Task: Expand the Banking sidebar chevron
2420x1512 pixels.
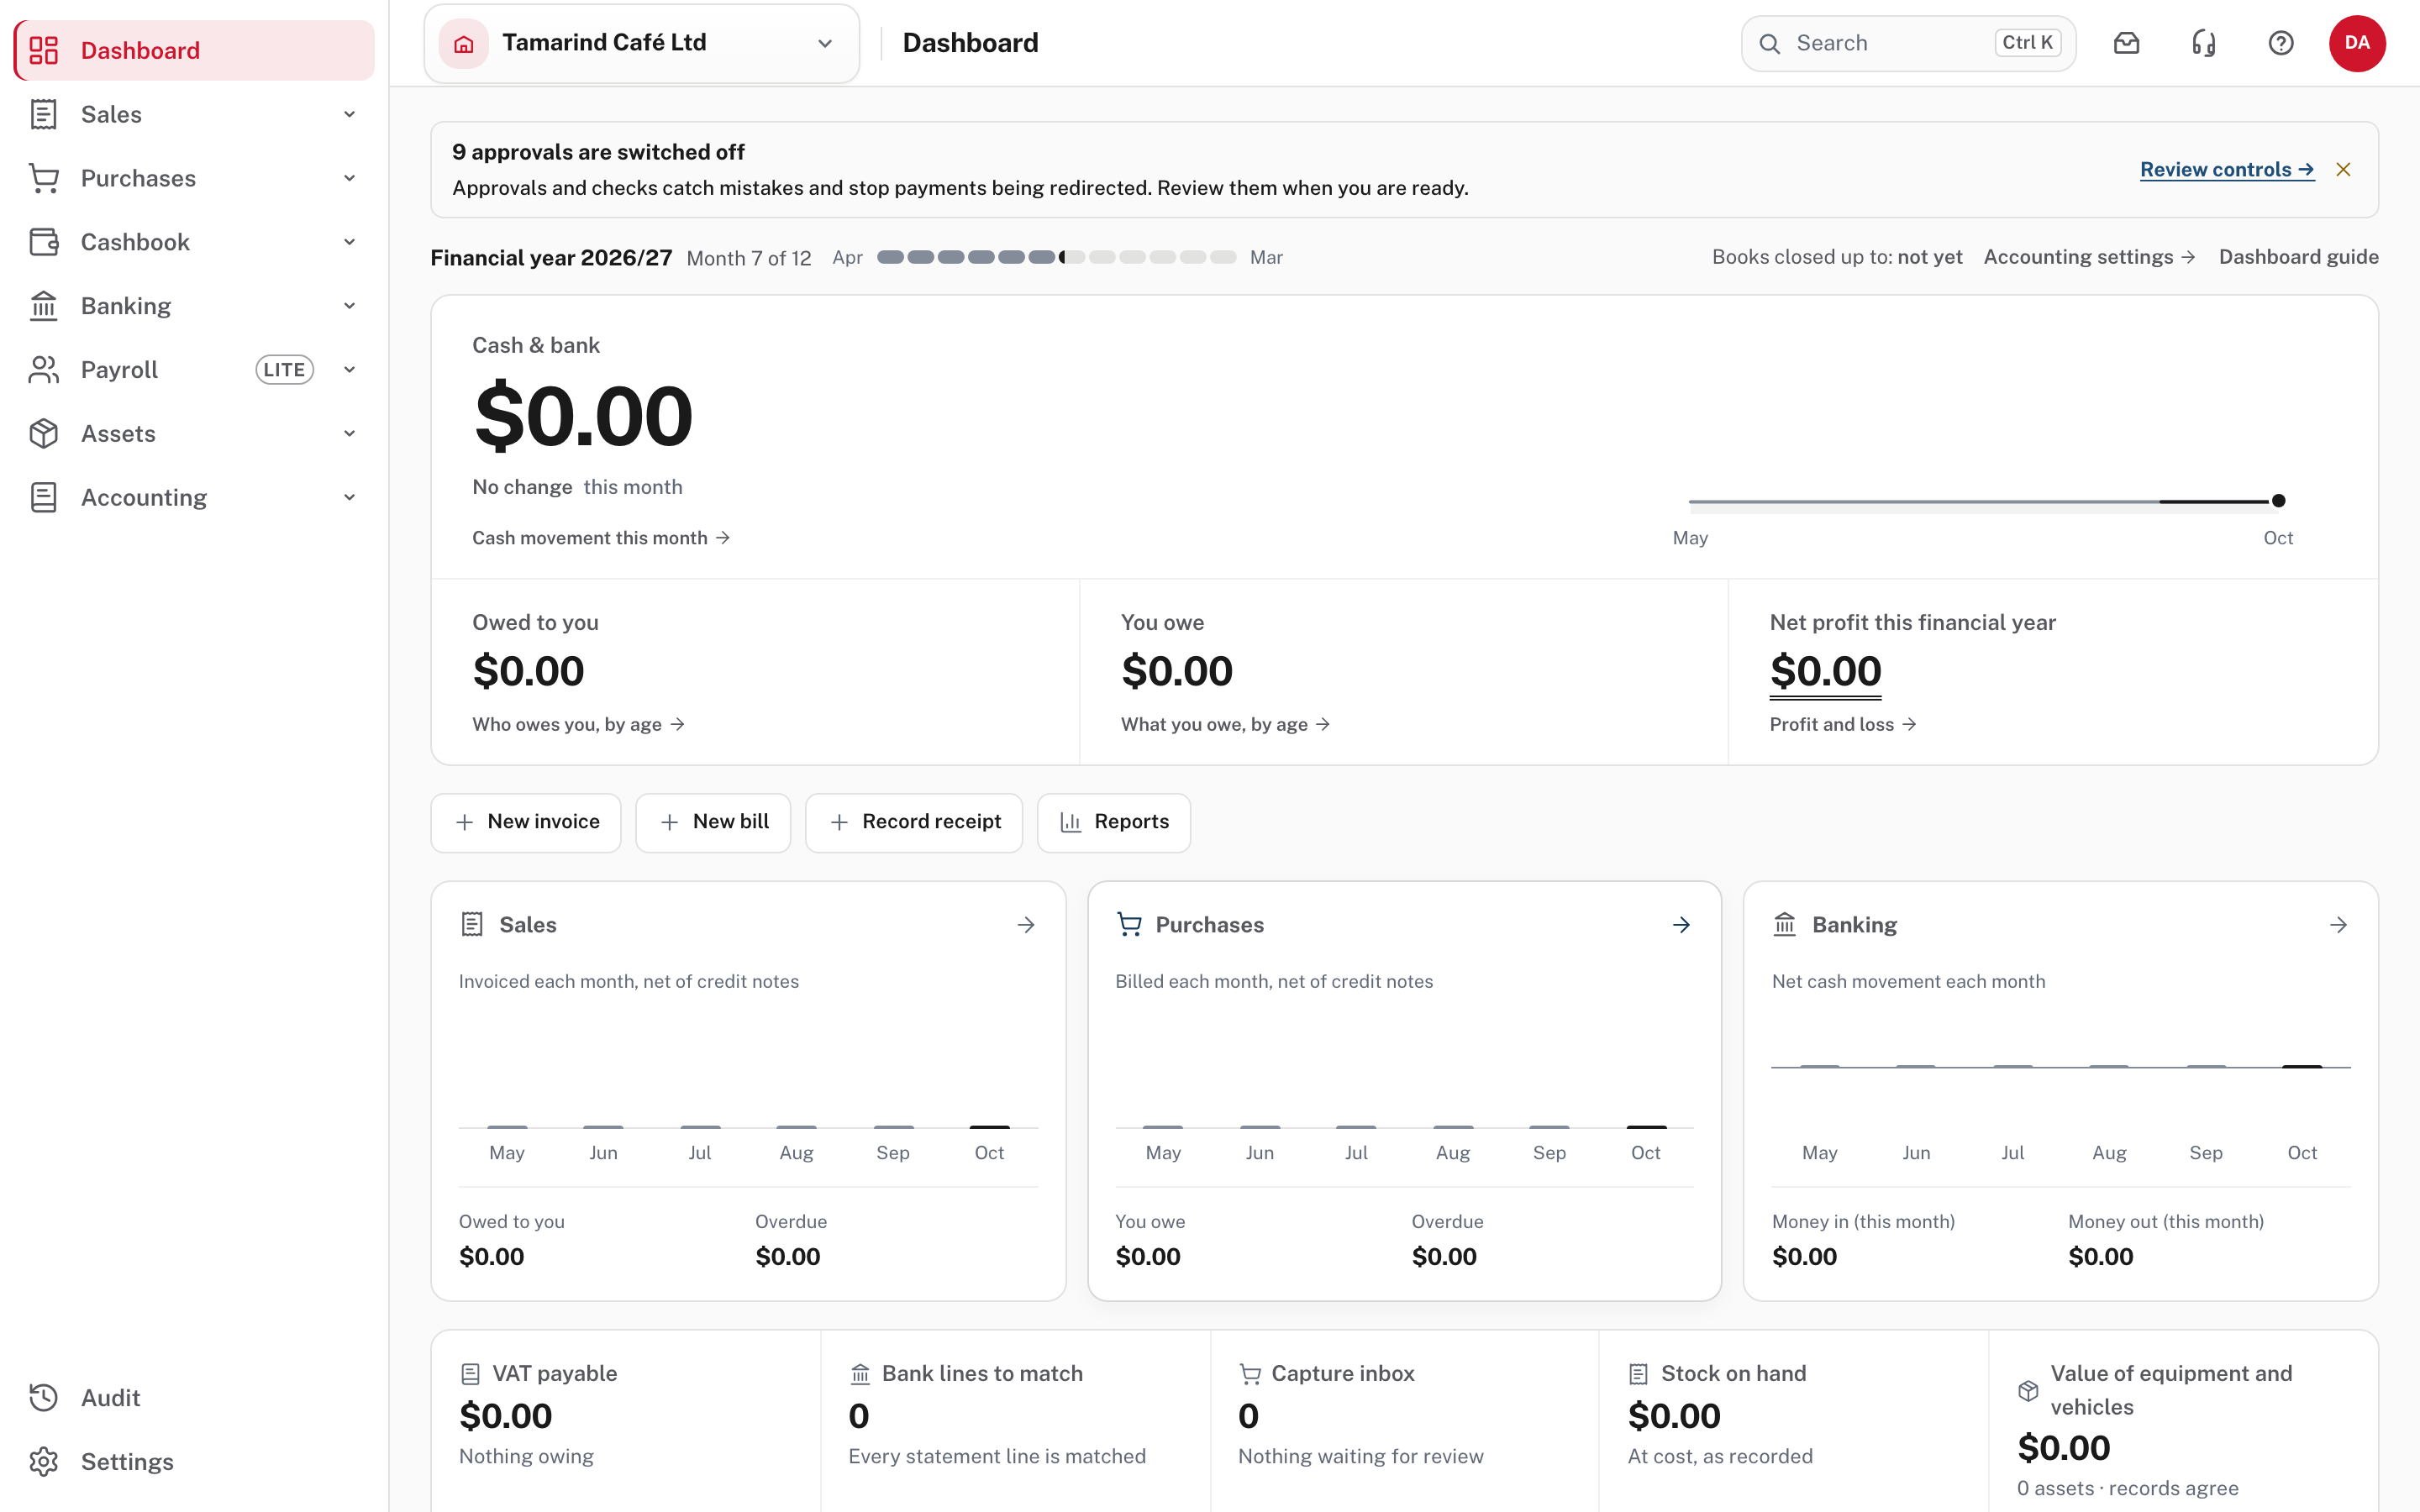Action: [349, 306]
